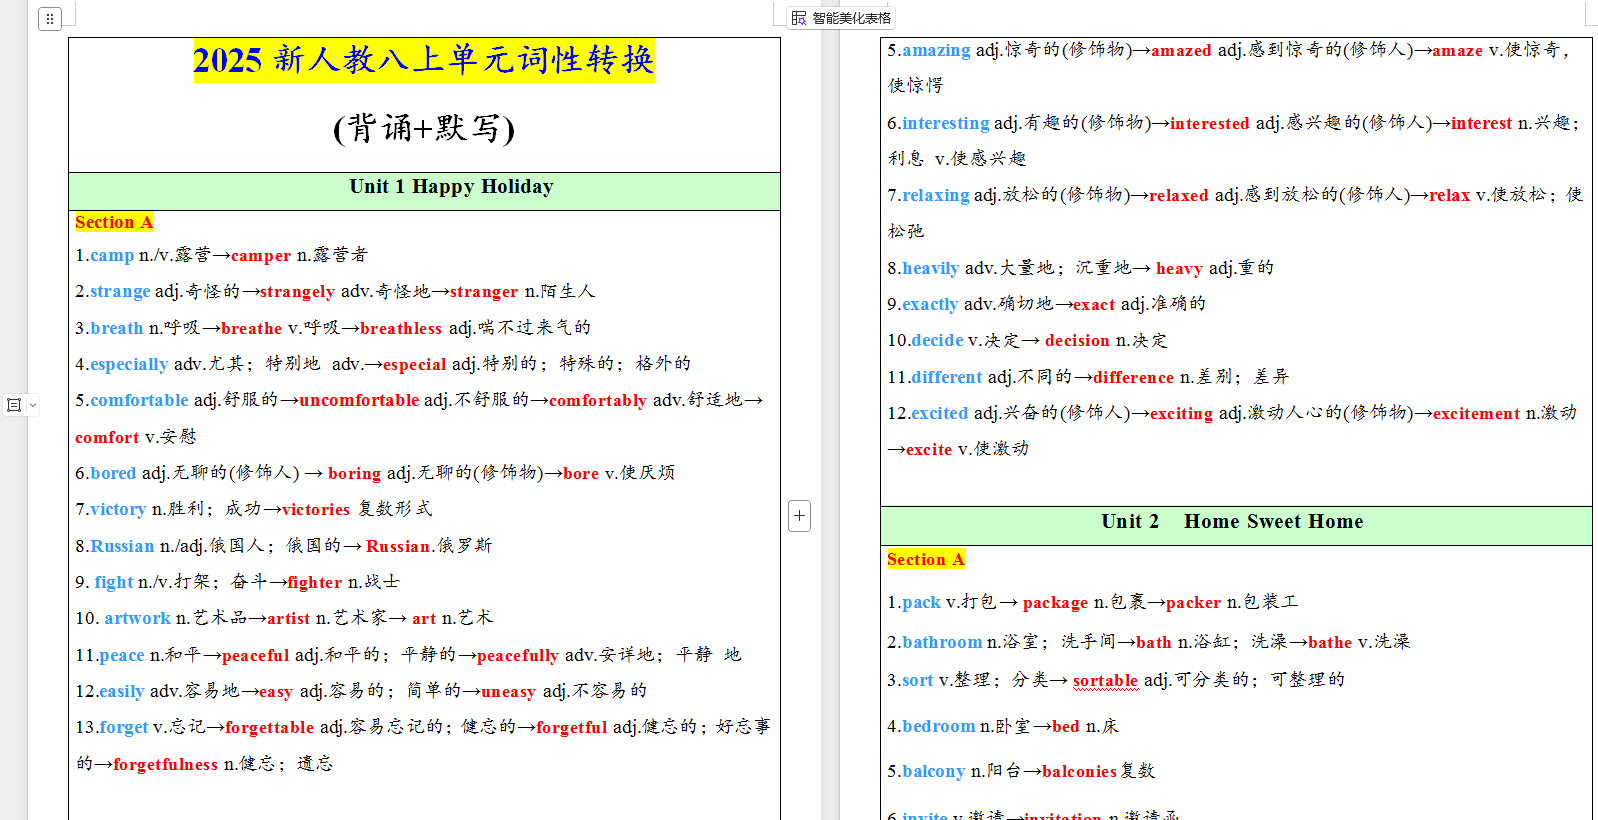The height and width of the screenshot is (820, 1598).
Task: Click the blue word relaxing
Action: (x=936, y=196)
